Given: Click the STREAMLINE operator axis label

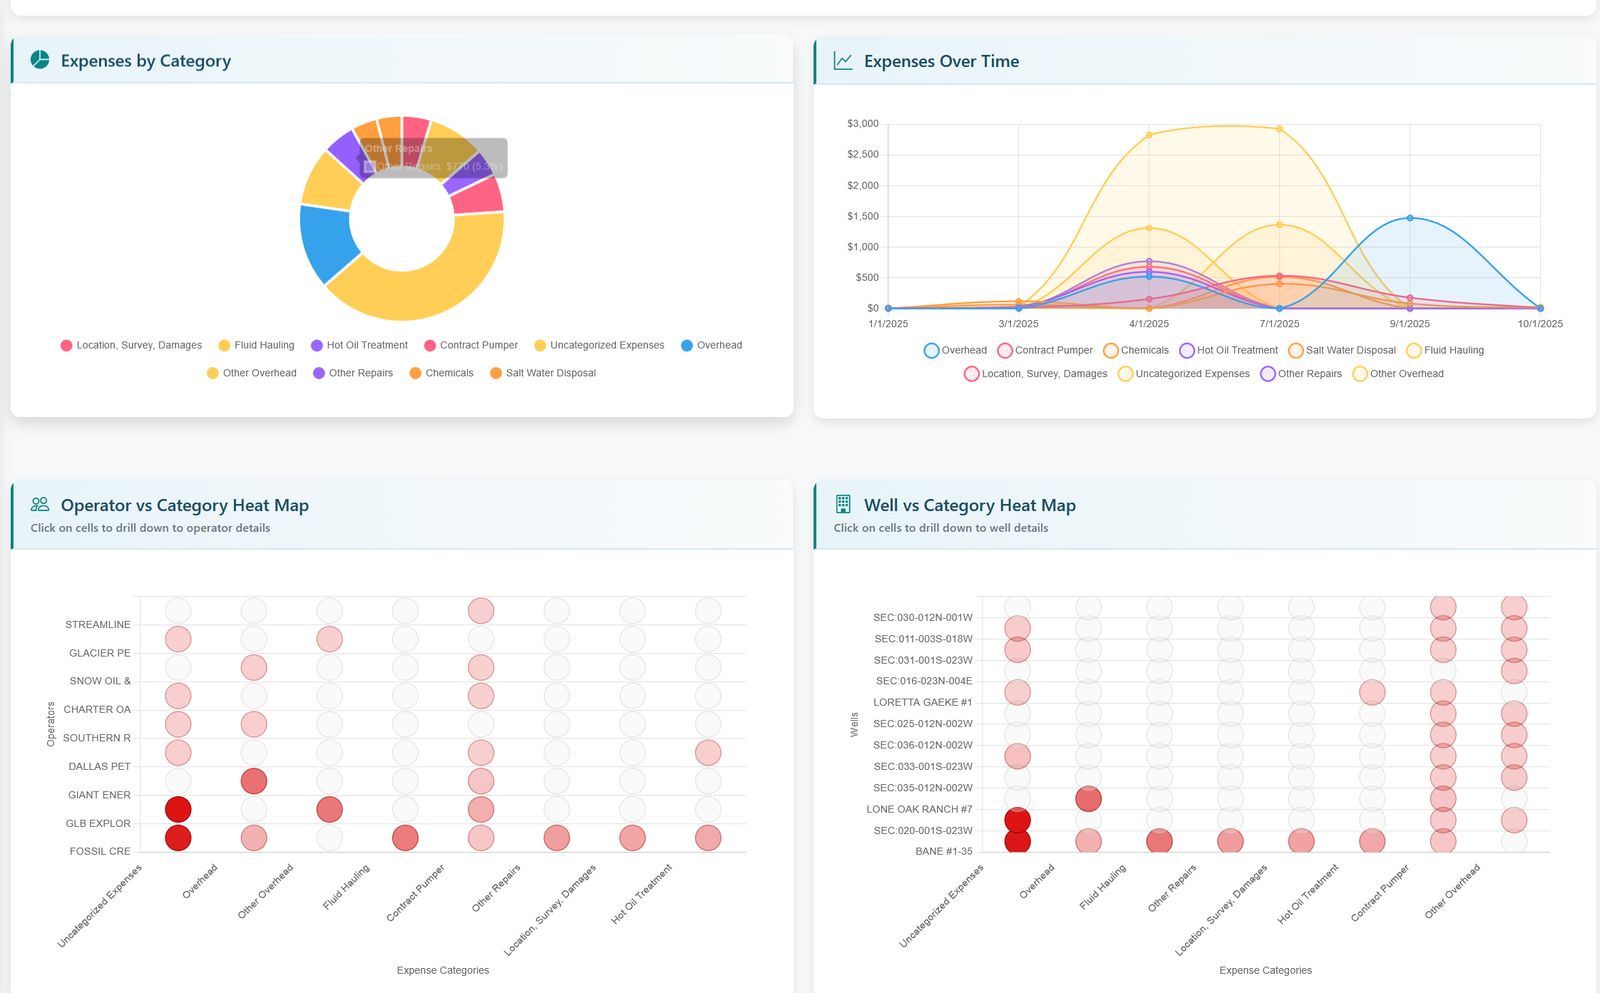Looking at the screenshot, I should [x=98, y=625].
